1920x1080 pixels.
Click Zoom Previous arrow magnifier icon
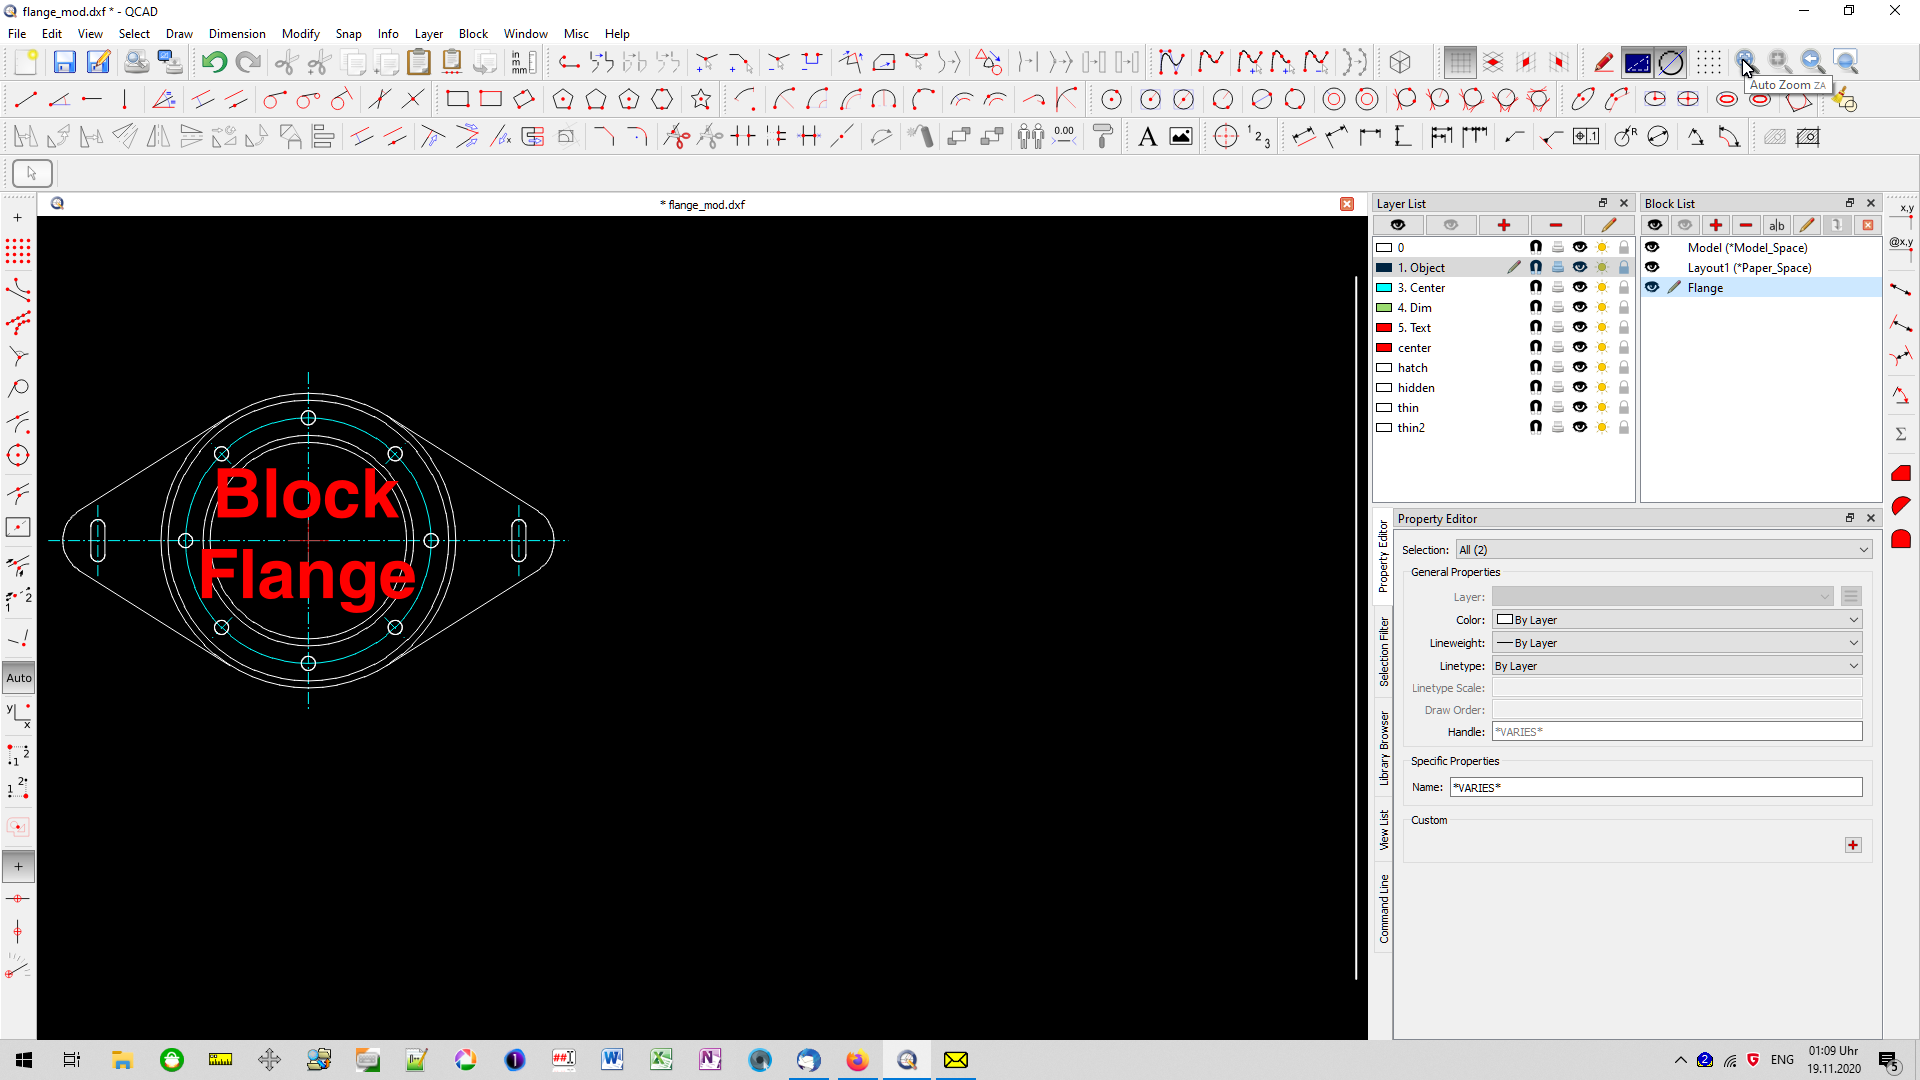[x=1812, y=62]
